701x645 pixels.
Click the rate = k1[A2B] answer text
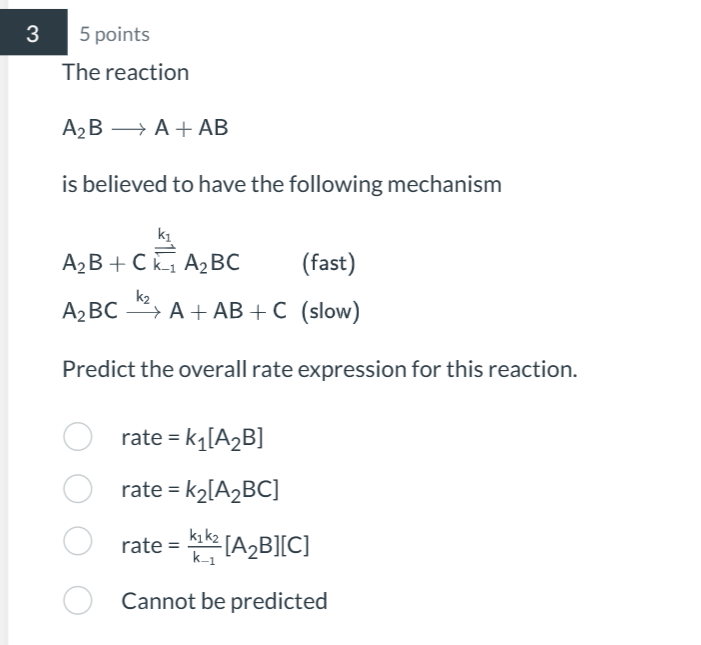coord(192,437)
